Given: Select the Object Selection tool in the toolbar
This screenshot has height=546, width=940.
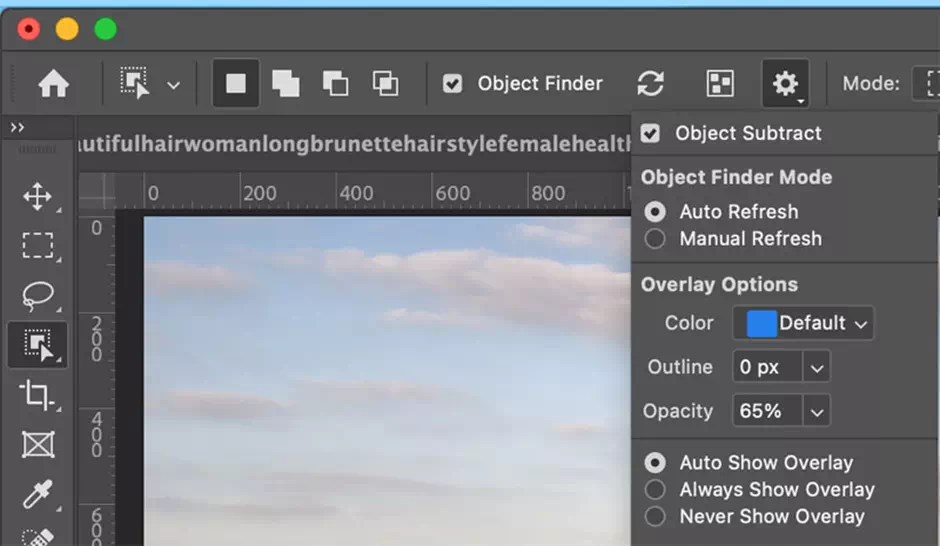Looking at the screenshot, I should (38, 345).
